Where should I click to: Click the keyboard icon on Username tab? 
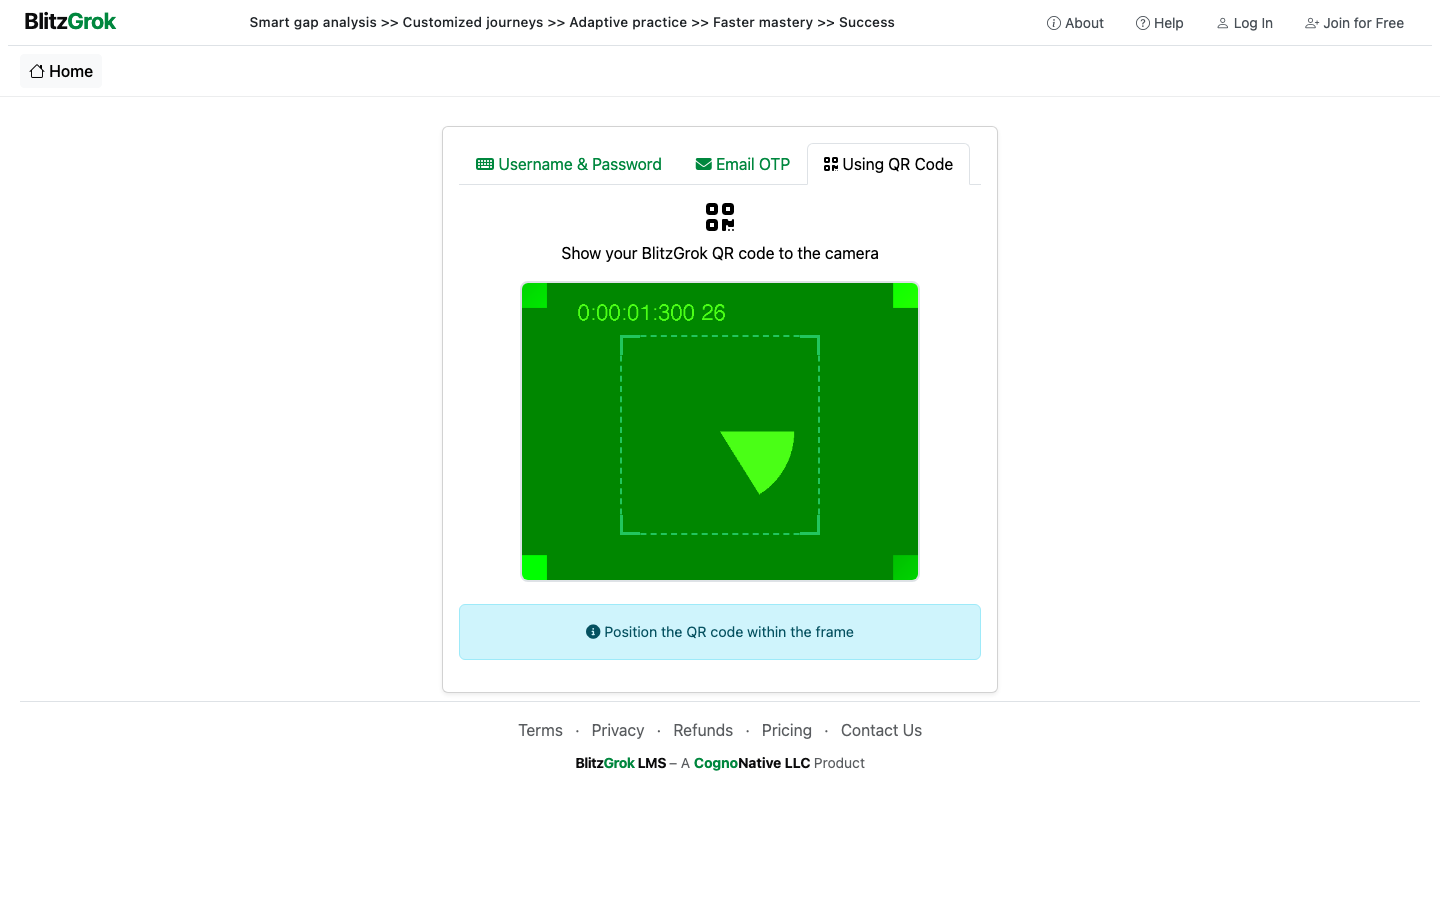[x=485, y=164]
